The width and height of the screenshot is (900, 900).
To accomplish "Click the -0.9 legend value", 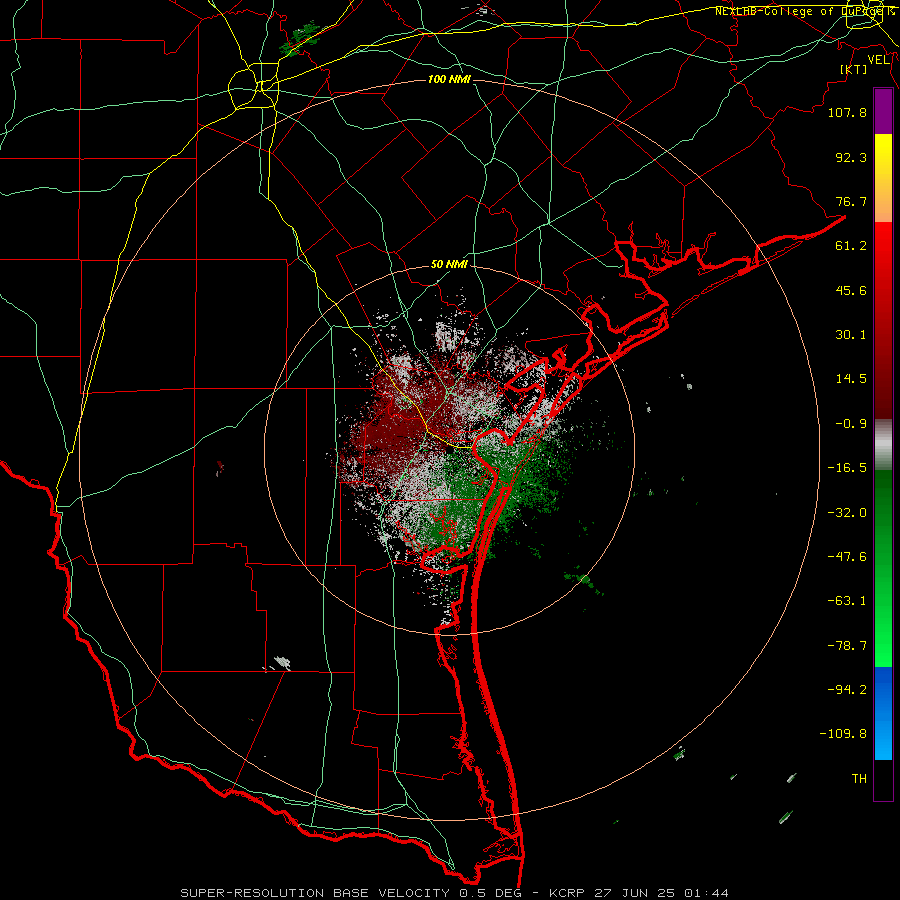I will point(851,424).
